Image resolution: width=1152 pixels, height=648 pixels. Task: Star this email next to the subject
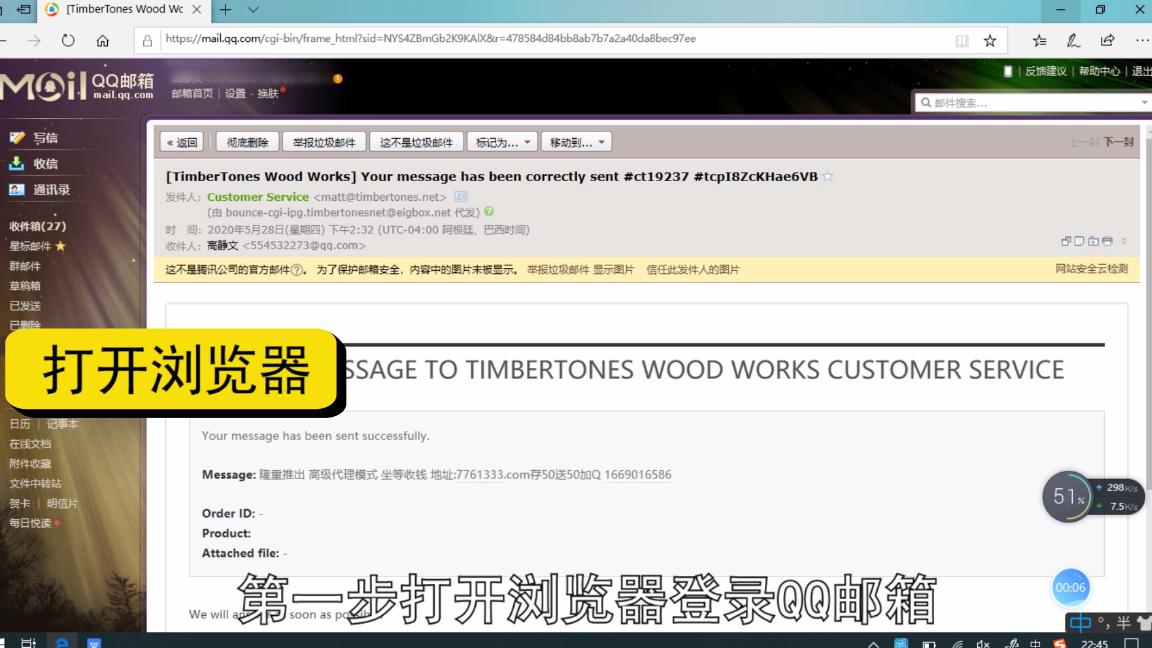pyautogui.click(x=827, y=176)
